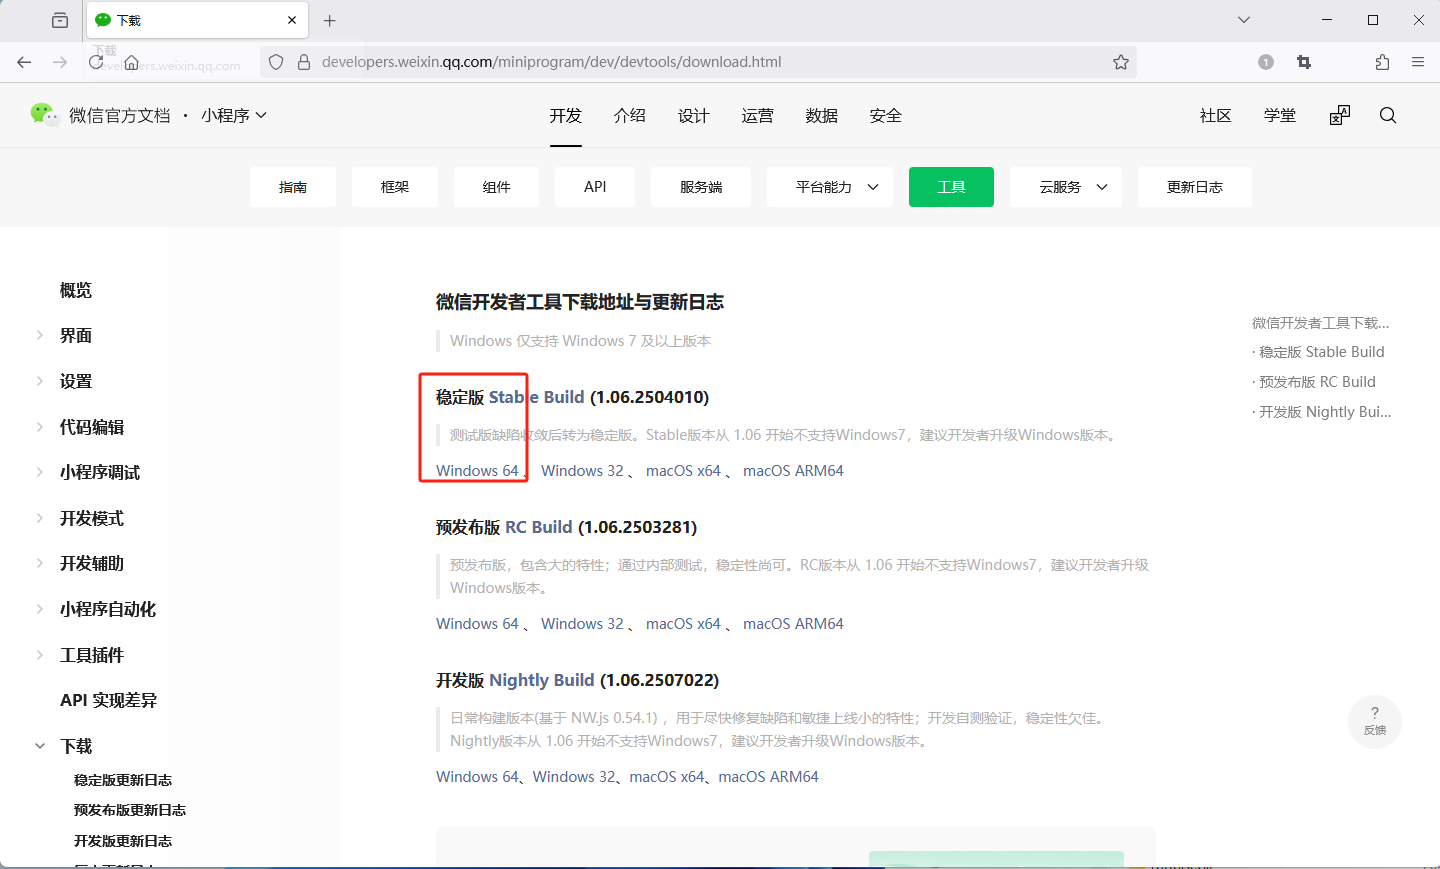Open Firefox View in the tab bar corner

point(59,19)
